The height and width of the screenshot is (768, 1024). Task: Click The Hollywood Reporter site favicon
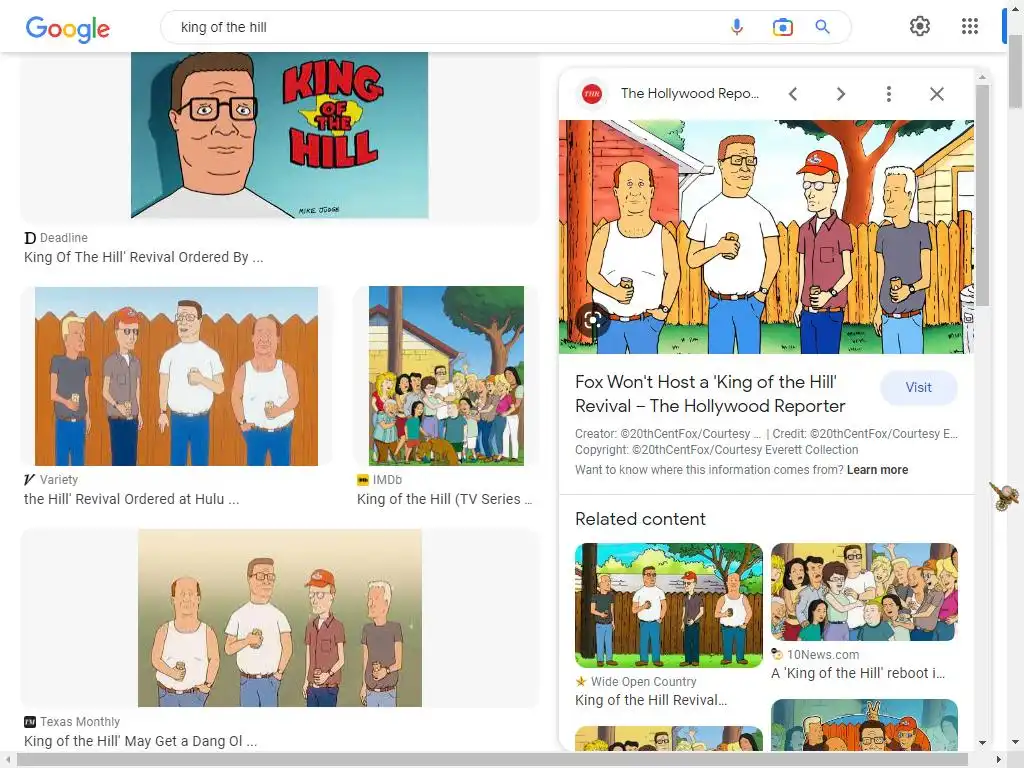click(592, 94)
